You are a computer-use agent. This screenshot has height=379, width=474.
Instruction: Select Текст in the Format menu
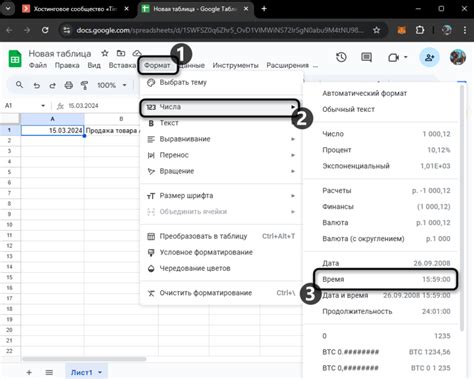click(221, 123)
